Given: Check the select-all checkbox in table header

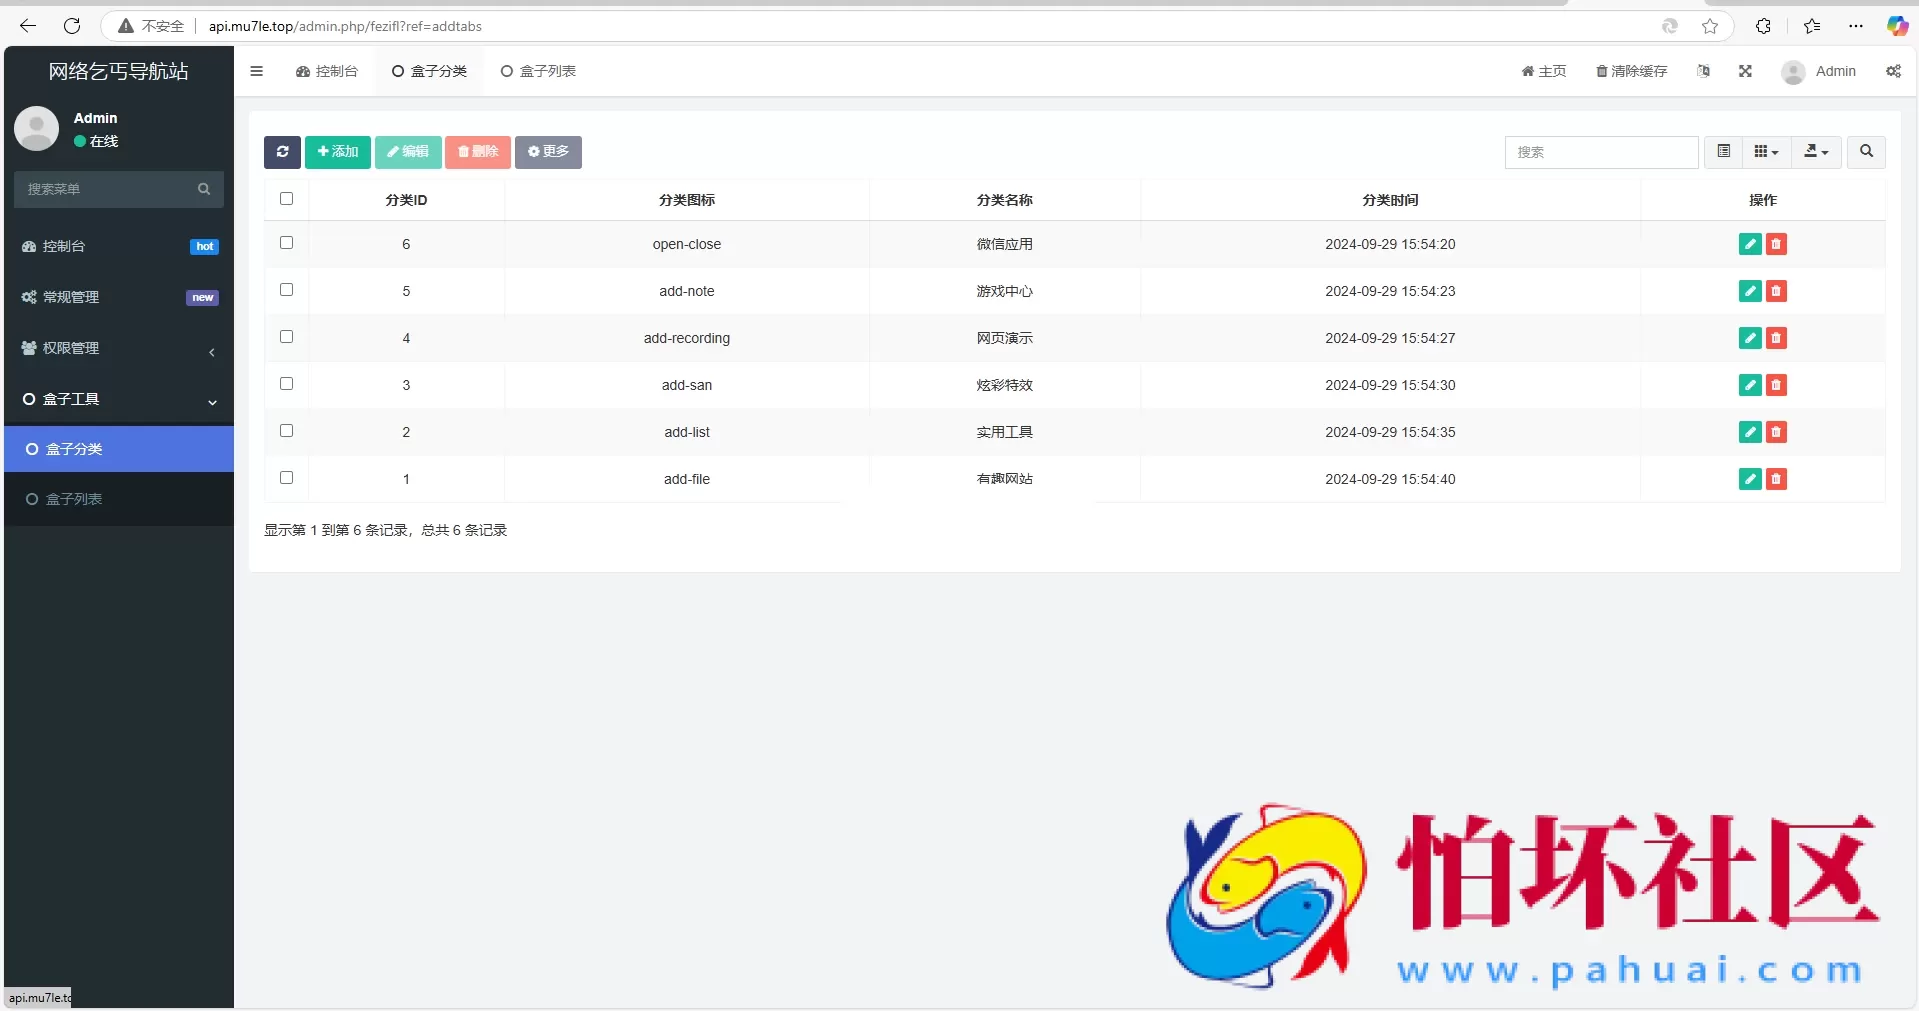Looking at the screenshot, I should (286, 199).
